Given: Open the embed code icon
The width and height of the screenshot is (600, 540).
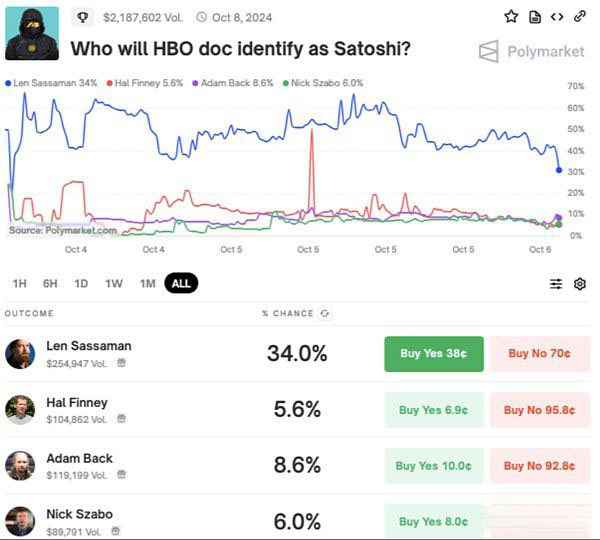Looking at the screenshot, I should 557,17.
